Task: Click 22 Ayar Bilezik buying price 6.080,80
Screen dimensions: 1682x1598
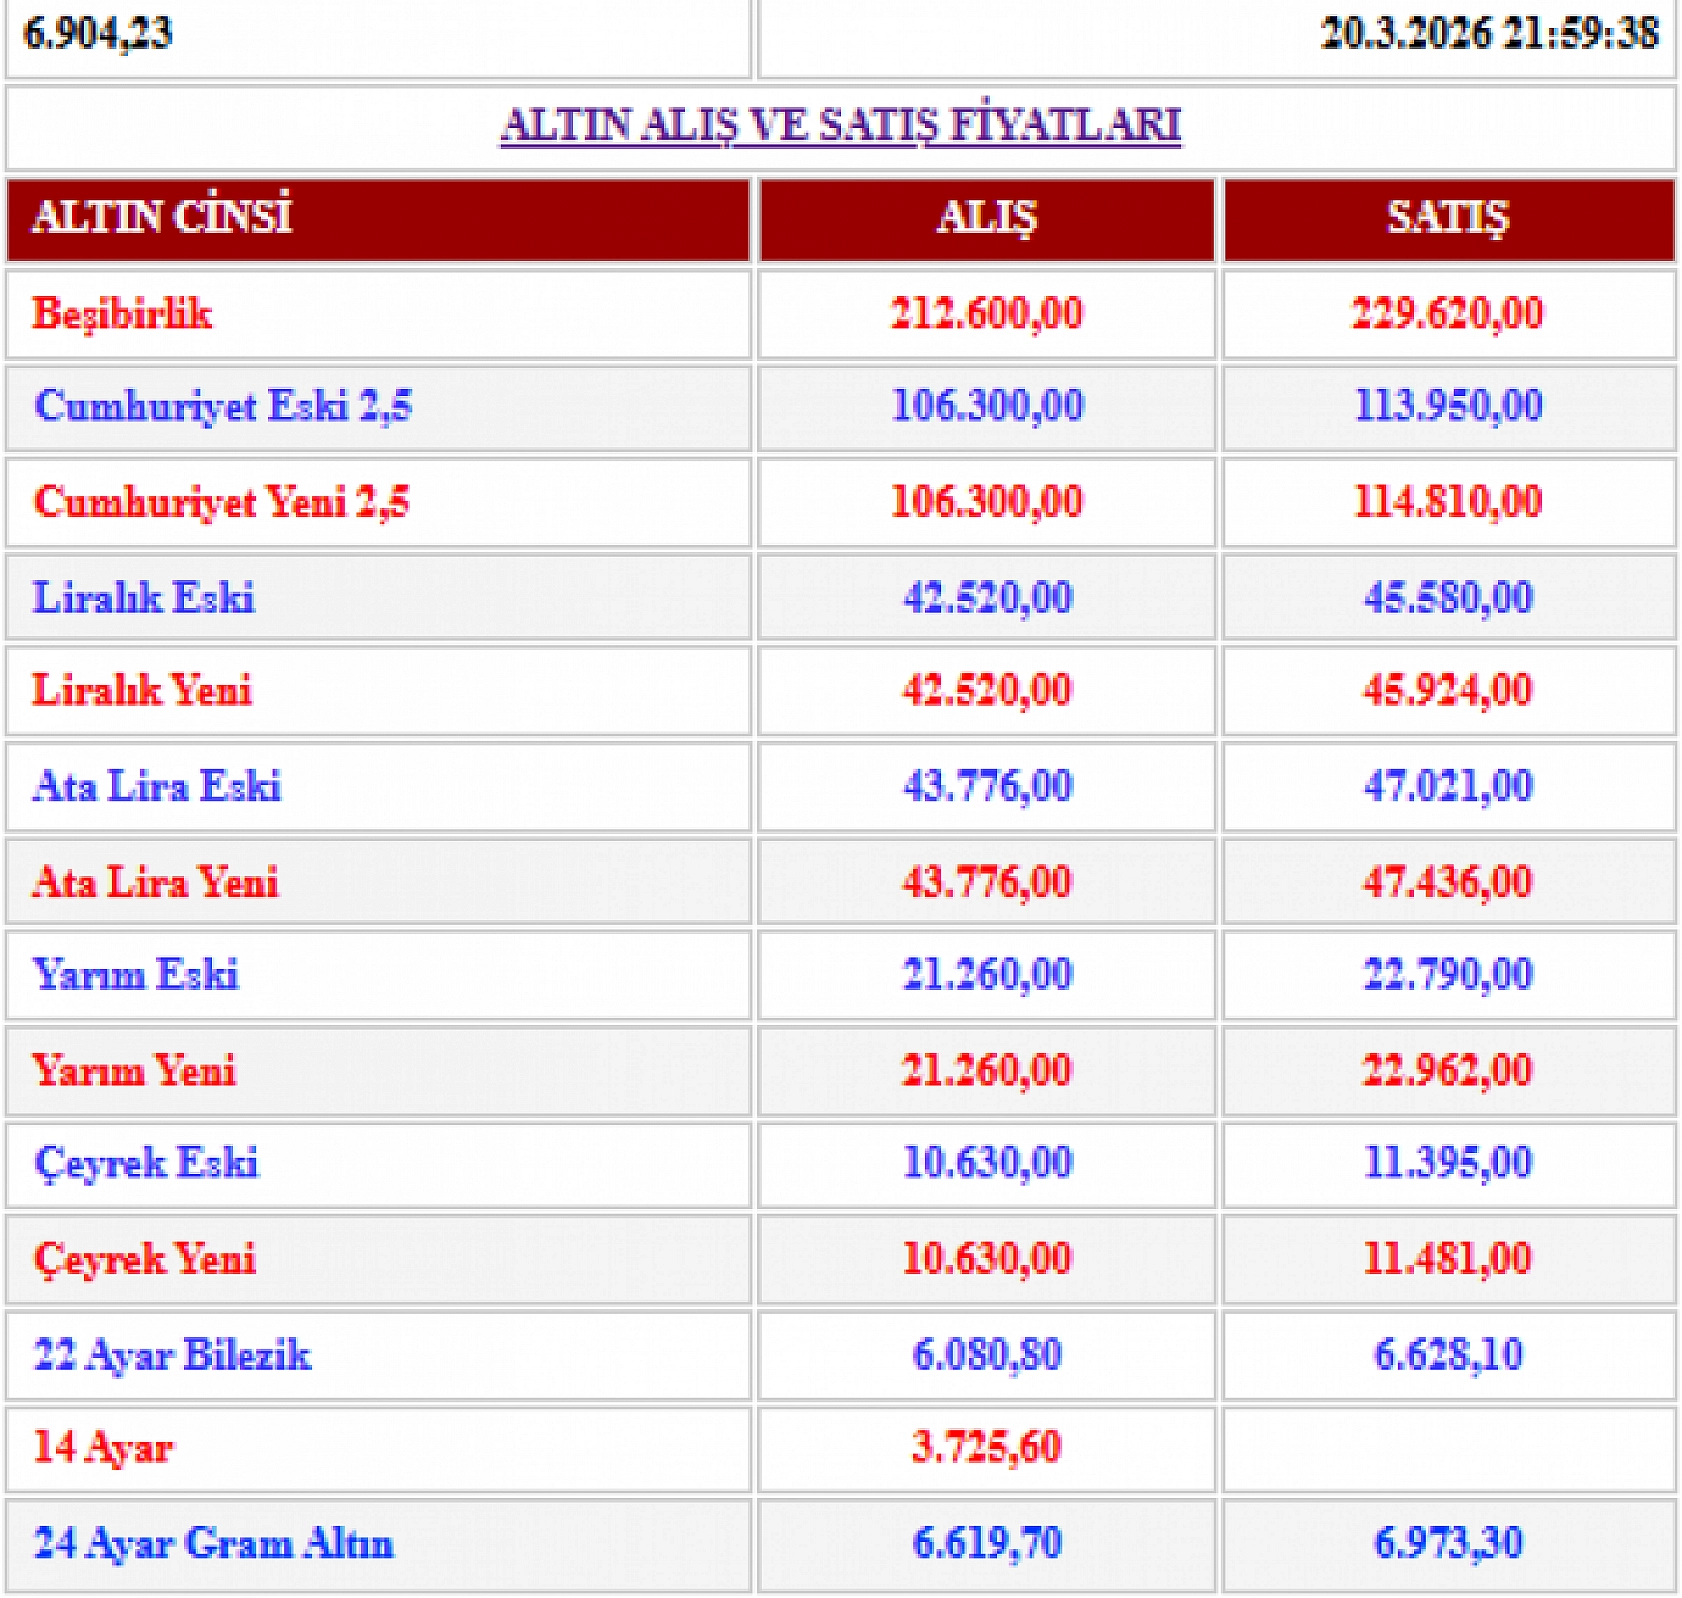Action: pyautogui.click(x=987, y=1354)
